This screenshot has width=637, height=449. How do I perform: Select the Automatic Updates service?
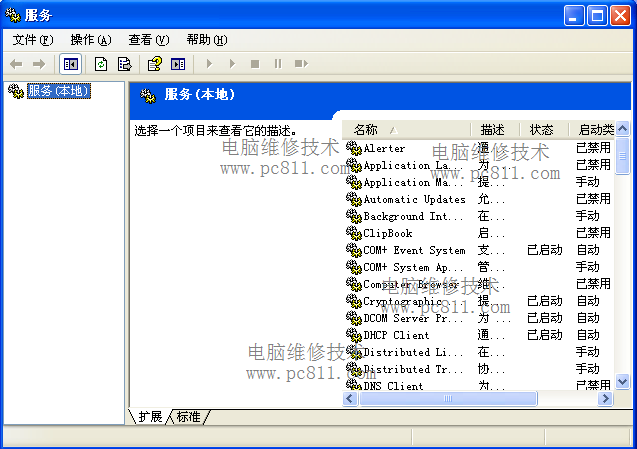click(479, 200)
